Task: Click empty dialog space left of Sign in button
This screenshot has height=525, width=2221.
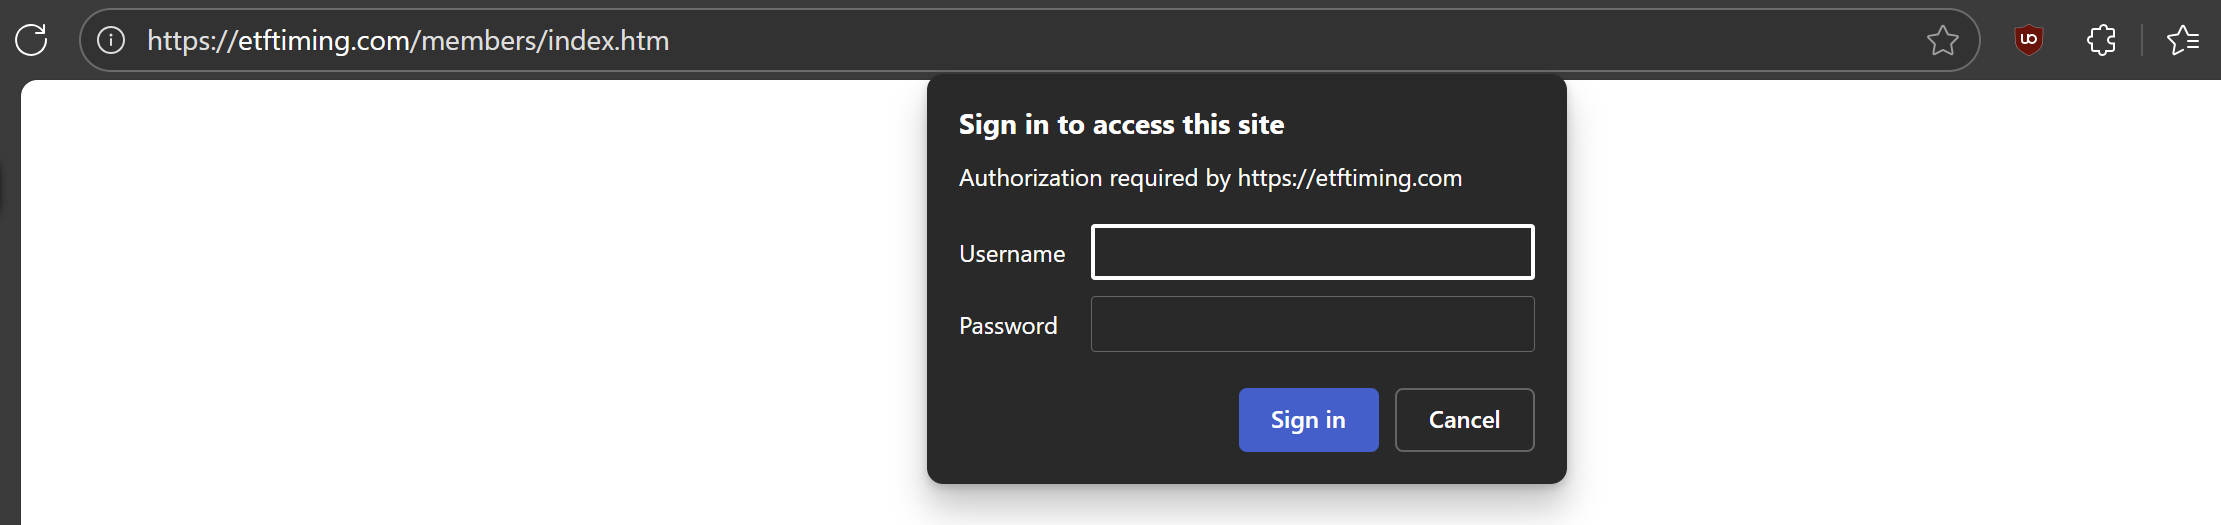Action: pos(1090,420)
